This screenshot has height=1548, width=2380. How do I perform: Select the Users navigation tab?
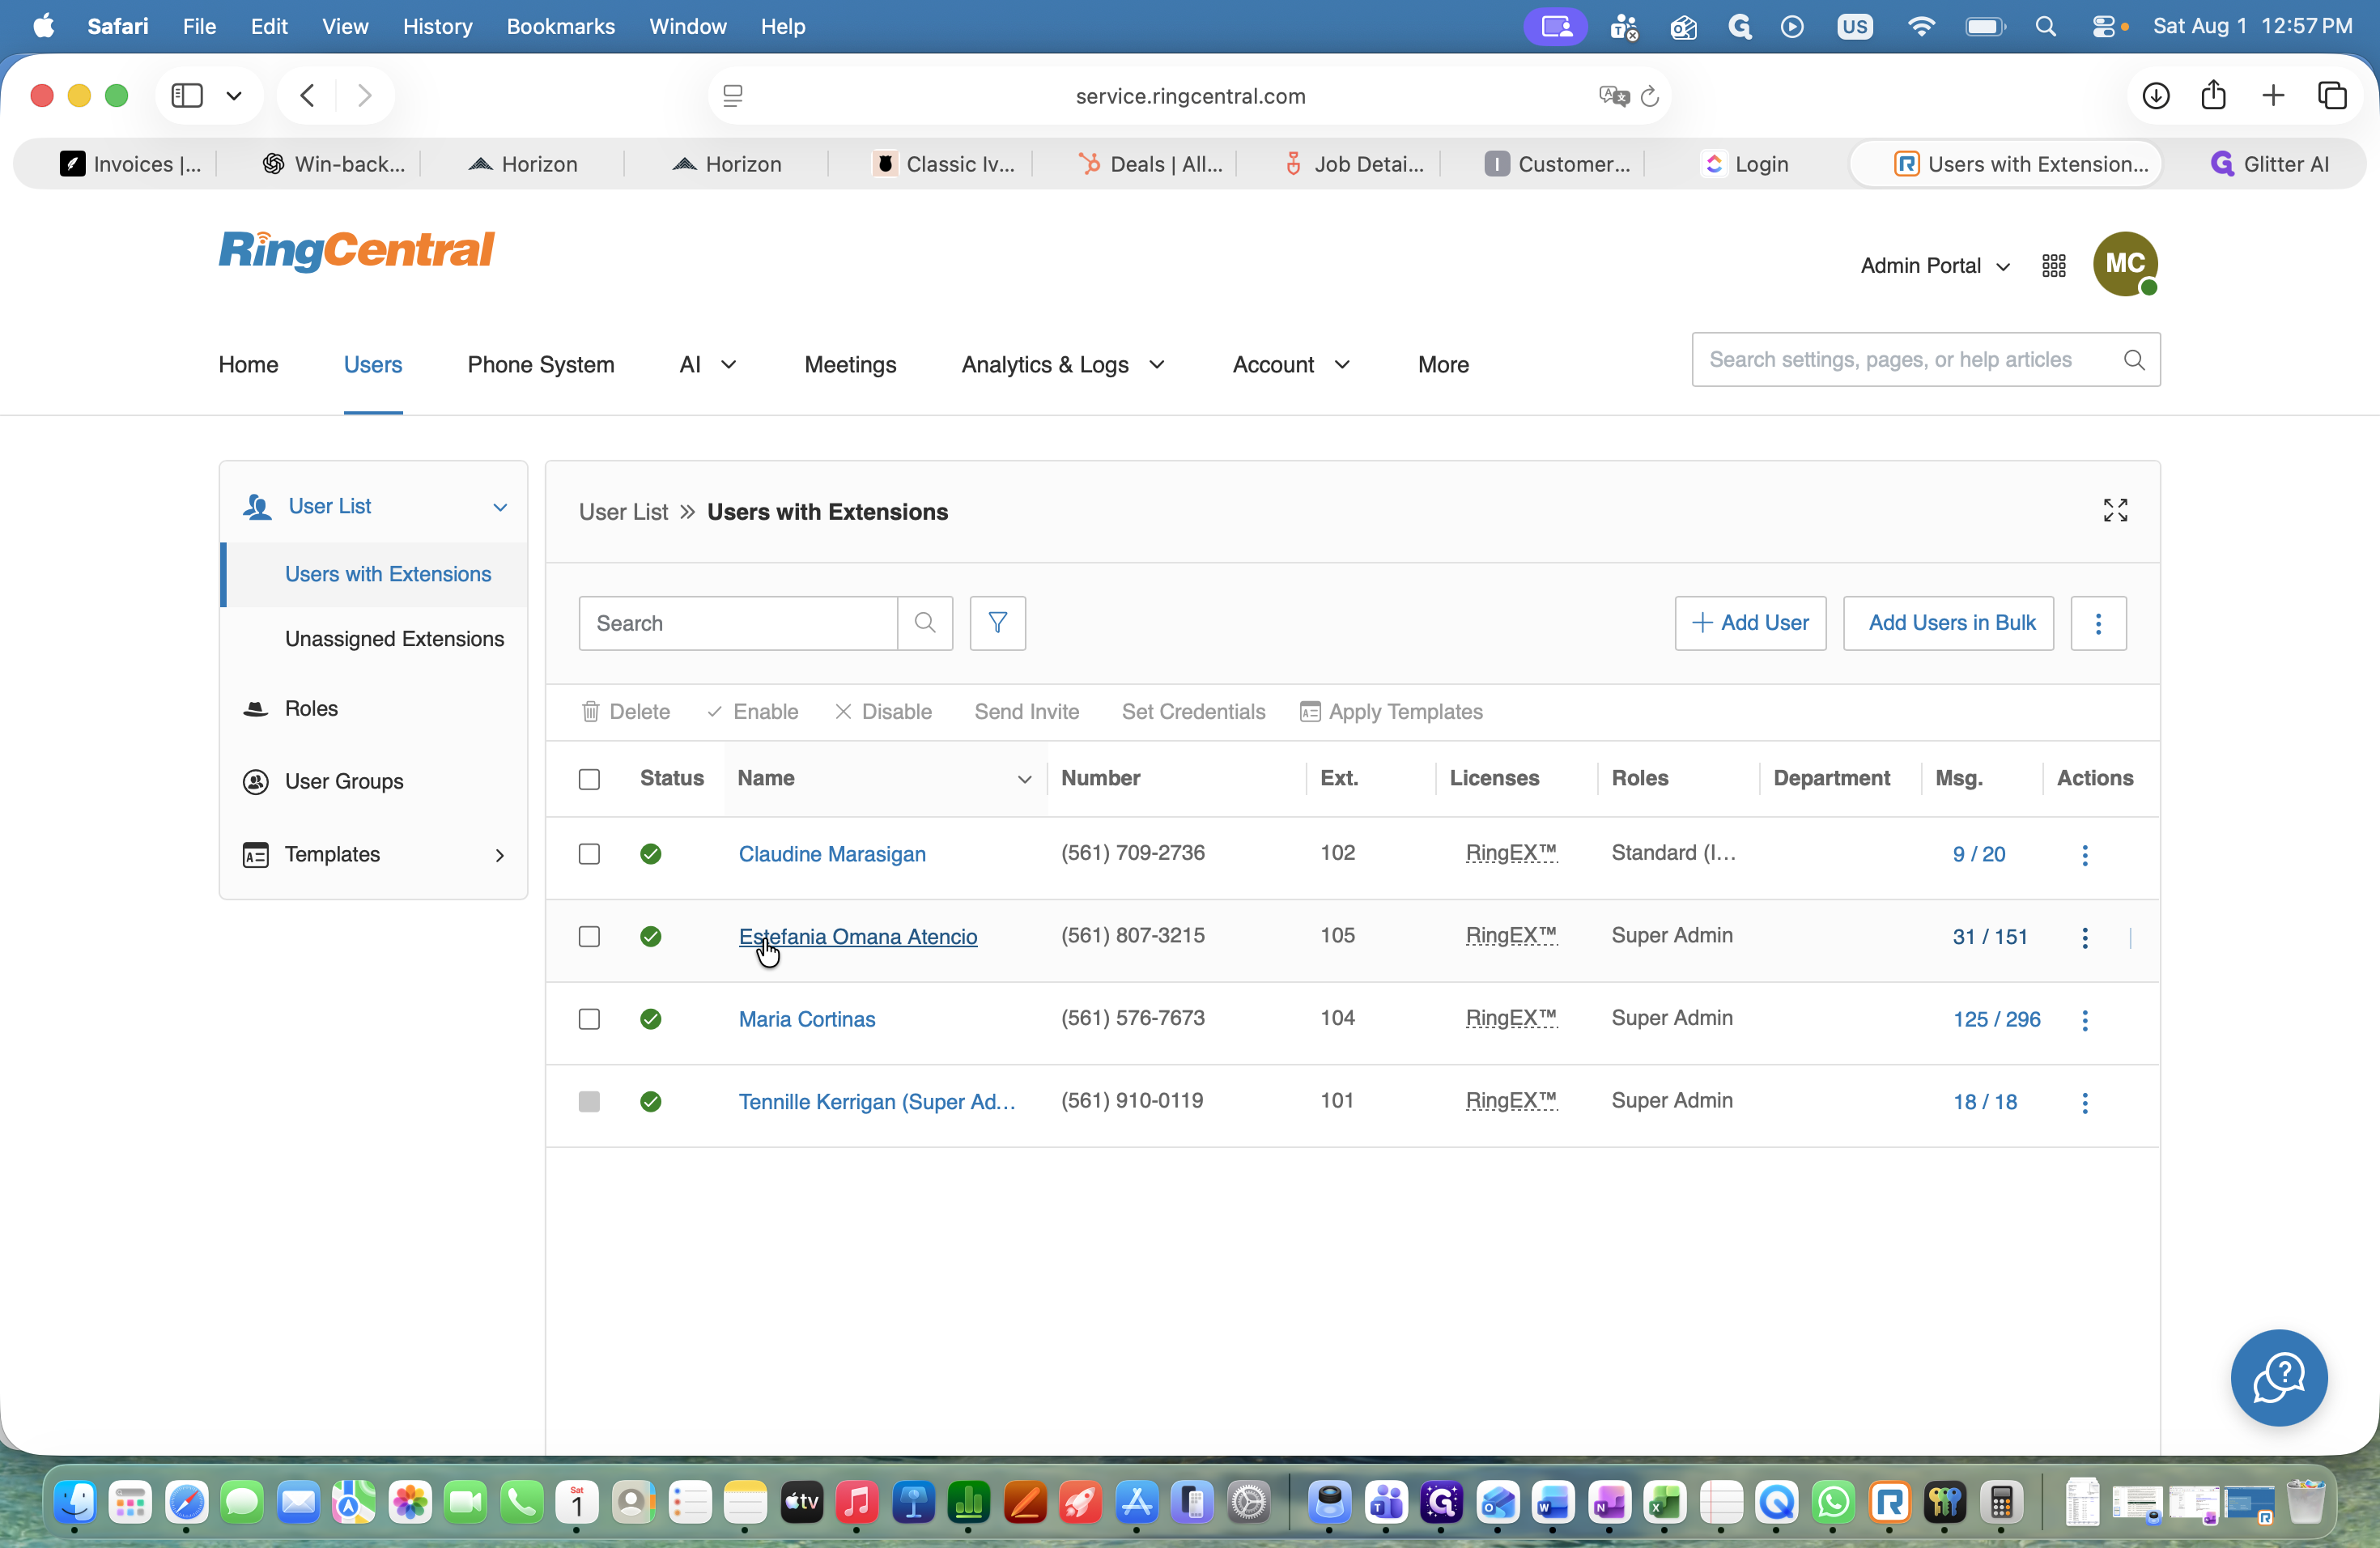point(372,365)
